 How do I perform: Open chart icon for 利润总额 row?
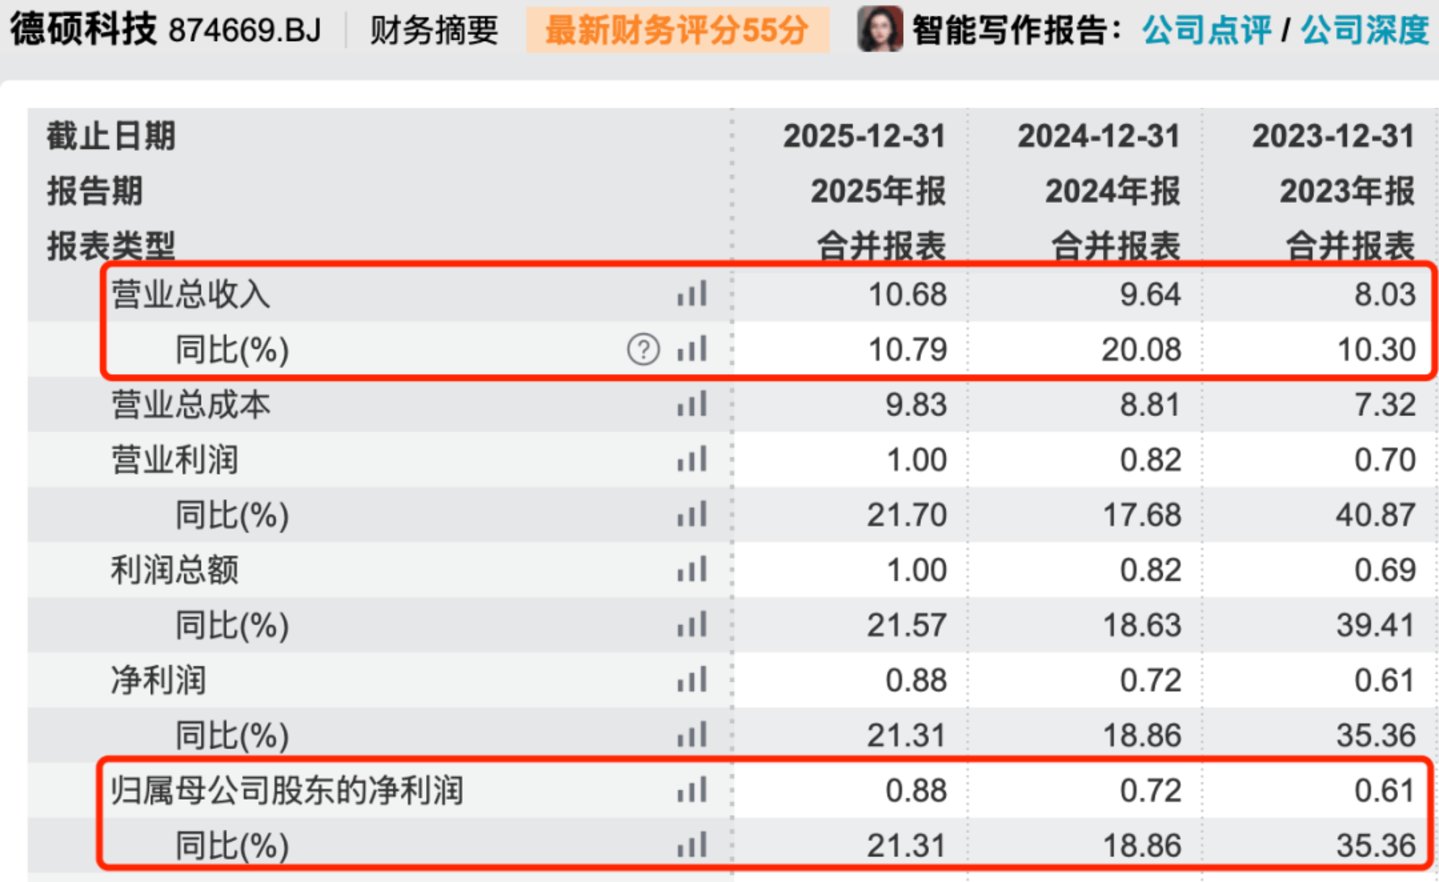692,569
